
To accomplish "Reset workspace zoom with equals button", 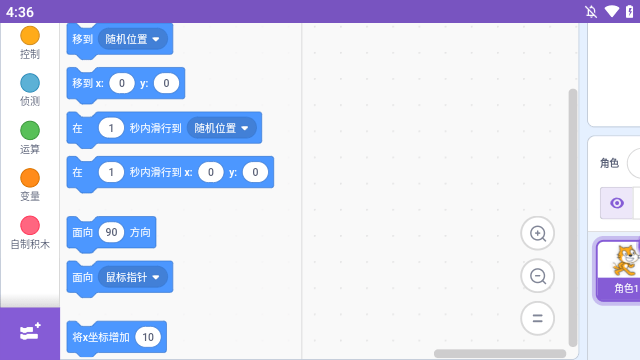I will (x=538, y=318).
